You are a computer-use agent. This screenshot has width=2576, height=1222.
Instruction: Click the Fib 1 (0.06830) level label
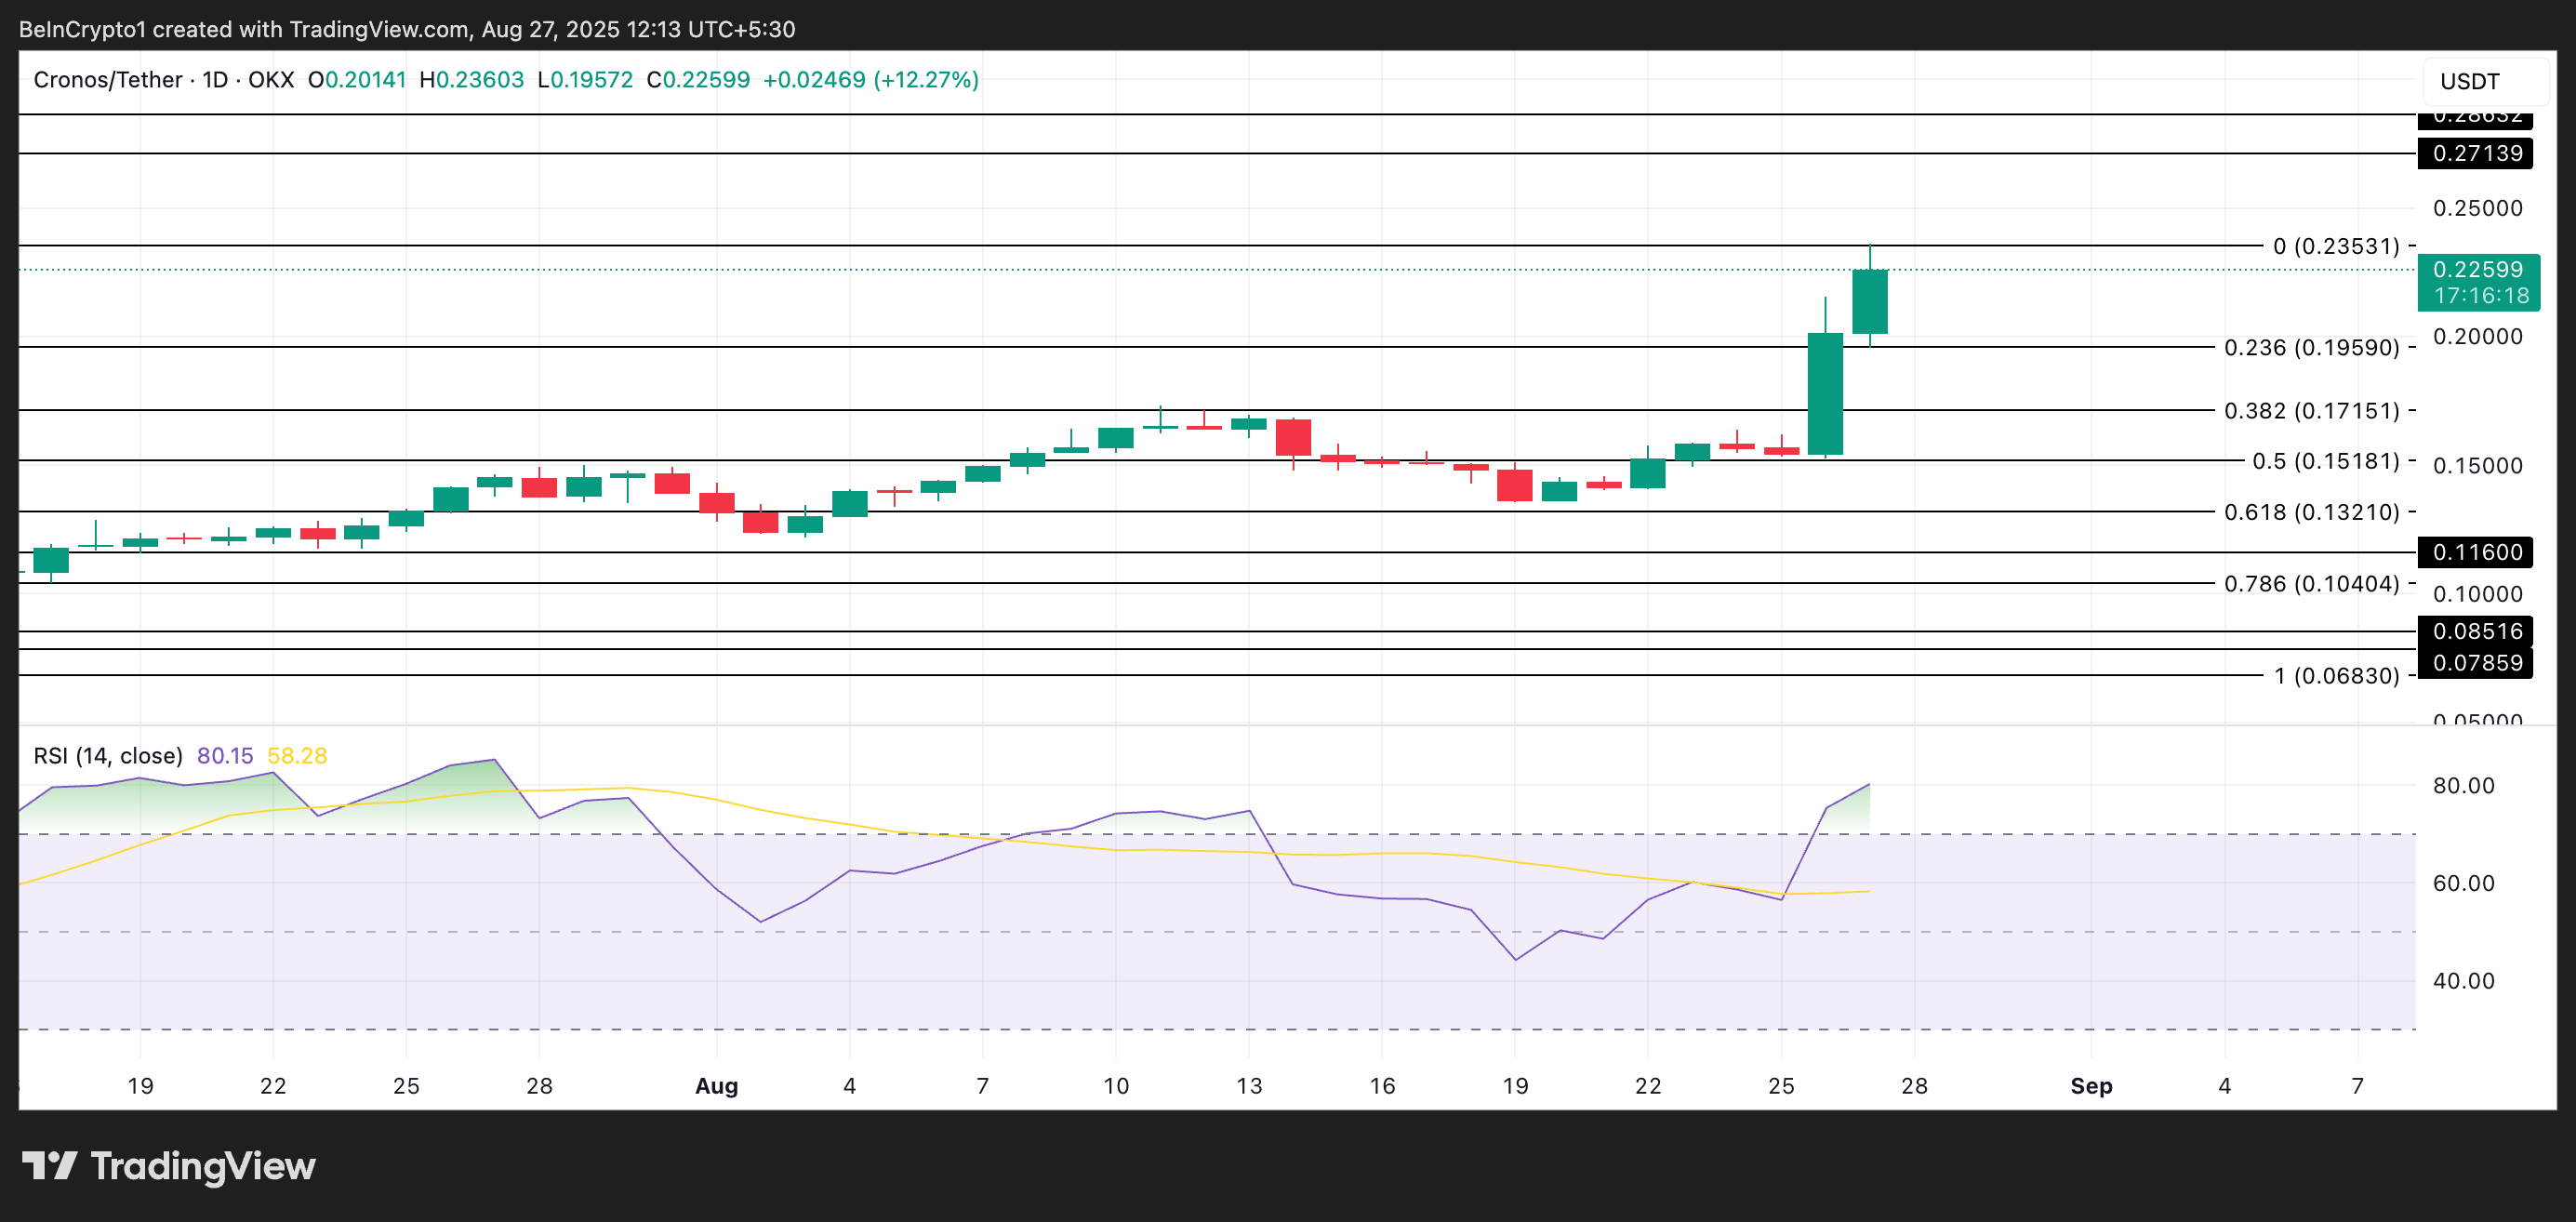coord(2336,676)
